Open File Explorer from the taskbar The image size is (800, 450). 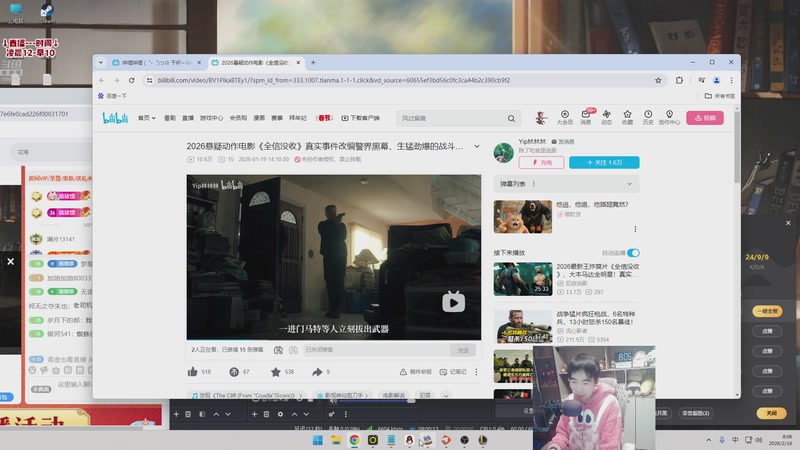pos(336,440)
